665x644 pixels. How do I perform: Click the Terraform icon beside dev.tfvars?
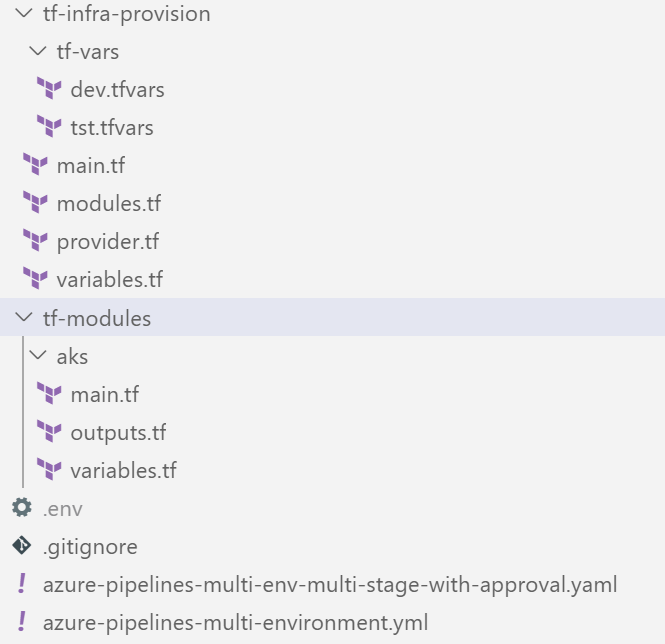[49, 88]
